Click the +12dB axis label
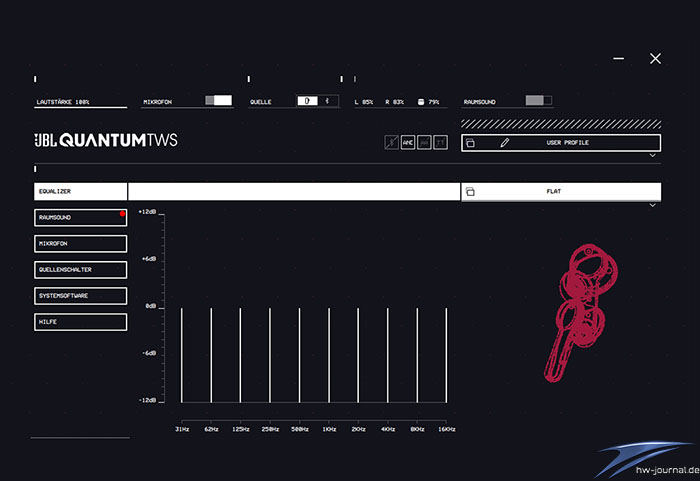Viewport: 700px width, 481px height. (x=147, y=212)
